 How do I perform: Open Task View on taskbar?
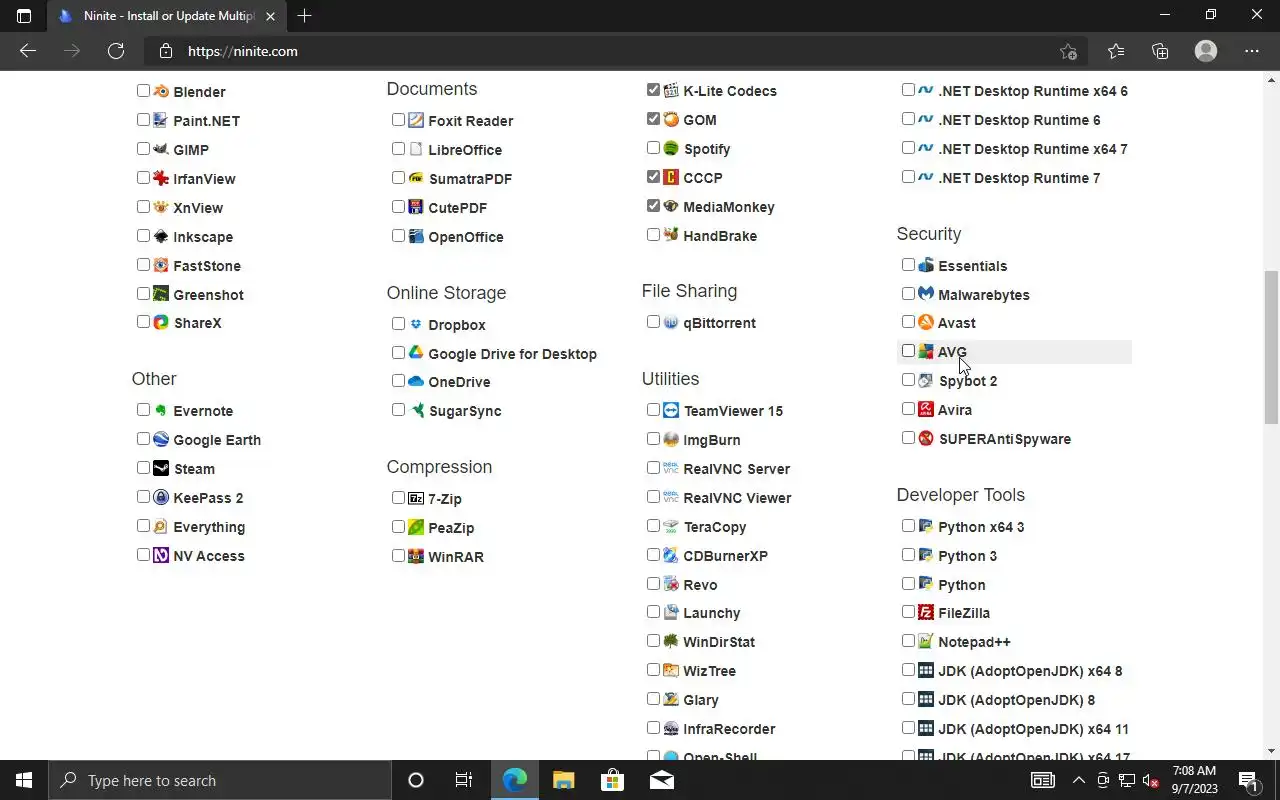(463, 780)
